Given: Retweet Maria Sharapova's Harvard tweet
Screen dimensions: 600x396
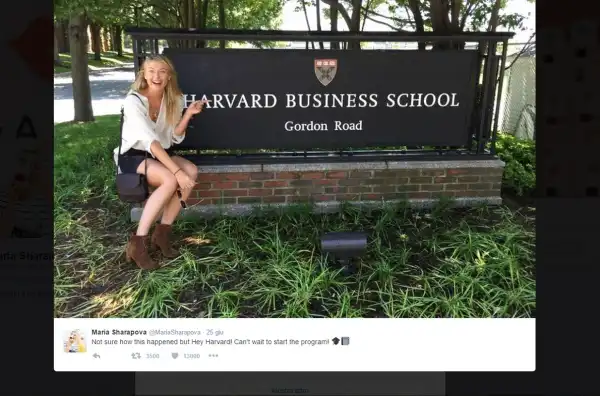Looking at the screenshot, I should click(x=136, y=356).
